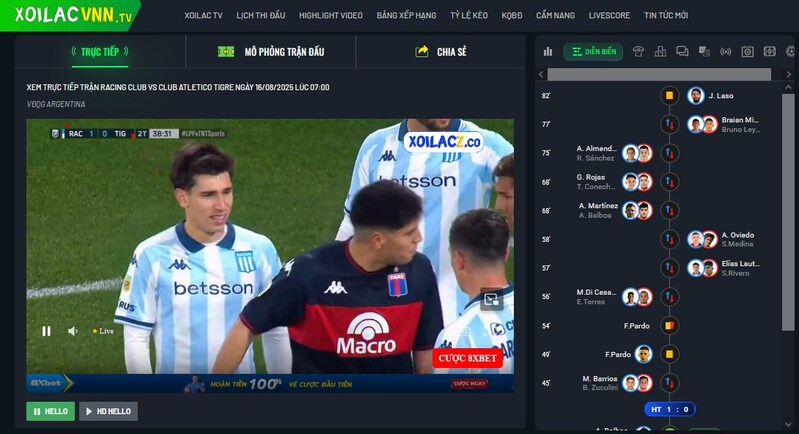The image size is (799, 434).
Task: Click M. Barrios player name
Action: (600, 378)
